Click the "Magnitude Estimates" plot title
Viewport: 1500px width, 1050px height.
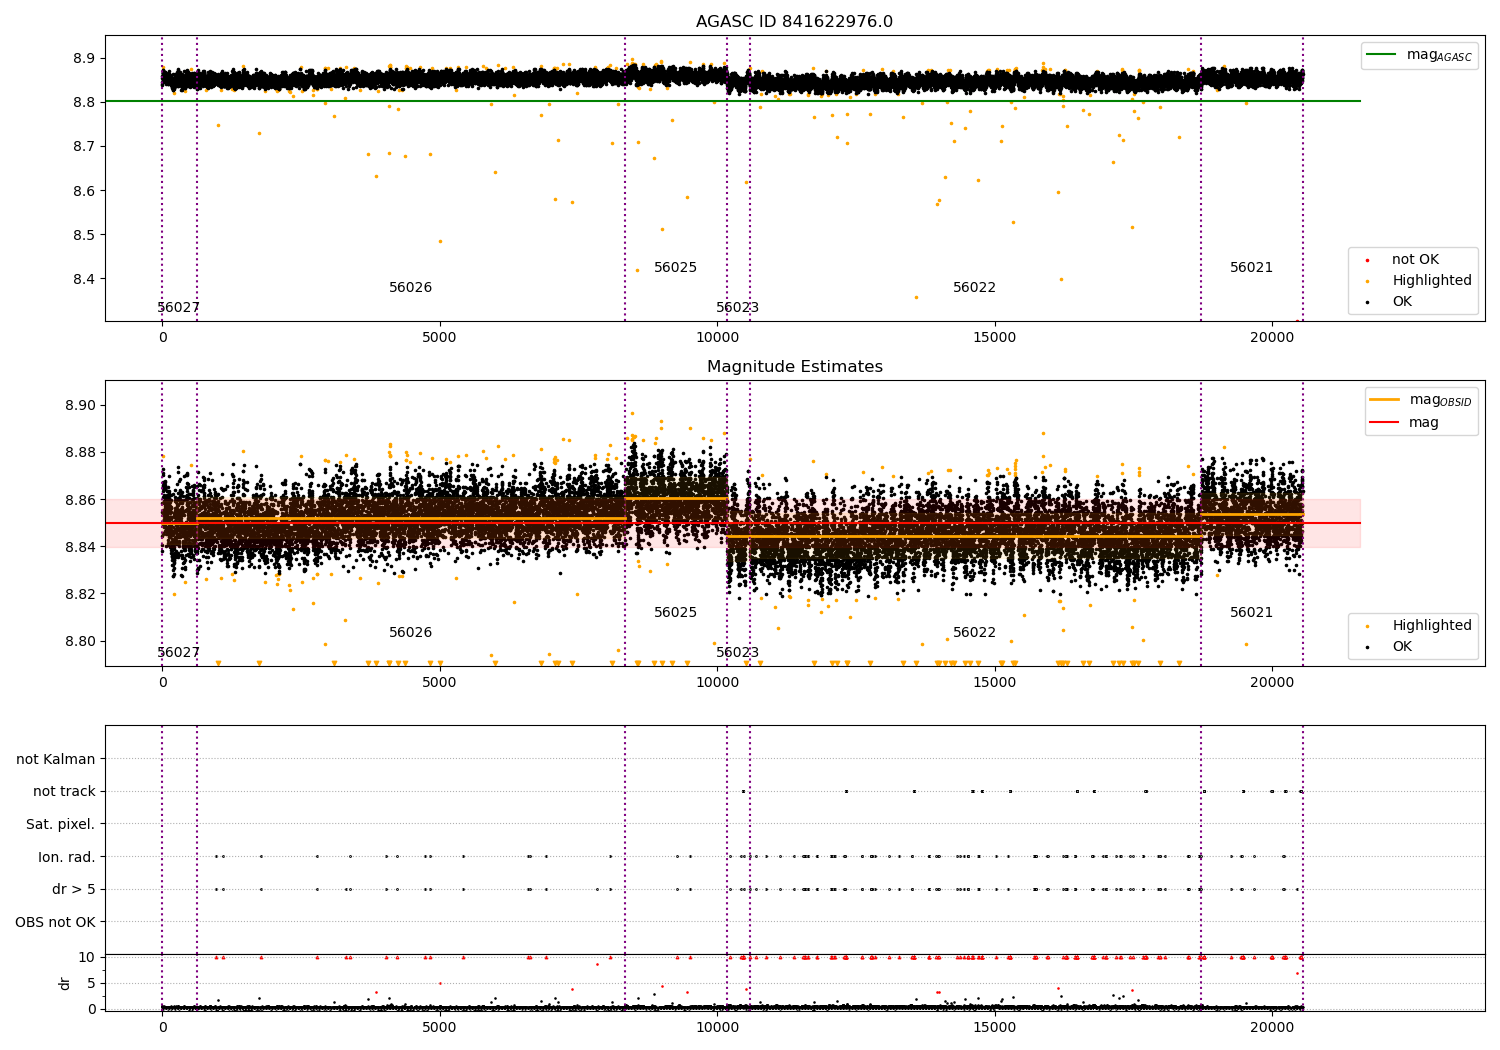point(794,366)
